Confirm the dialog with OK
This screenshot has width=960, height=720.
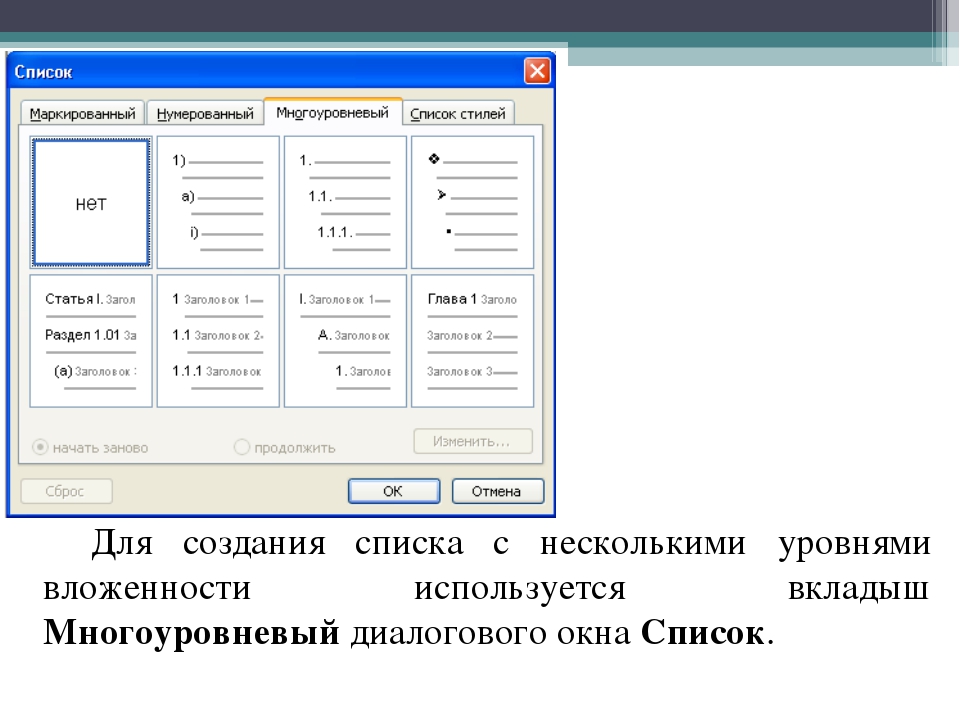393,491
